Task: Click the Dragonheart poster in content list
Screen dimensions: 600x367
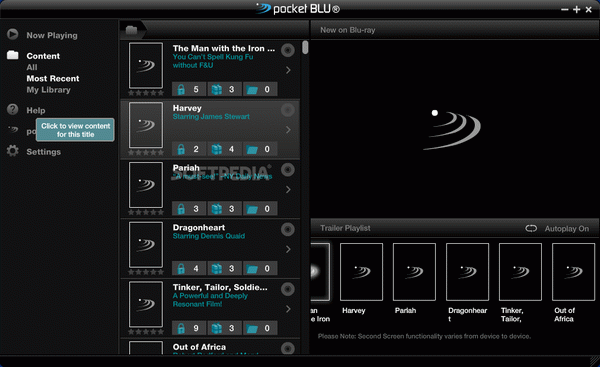Action: 146,245
